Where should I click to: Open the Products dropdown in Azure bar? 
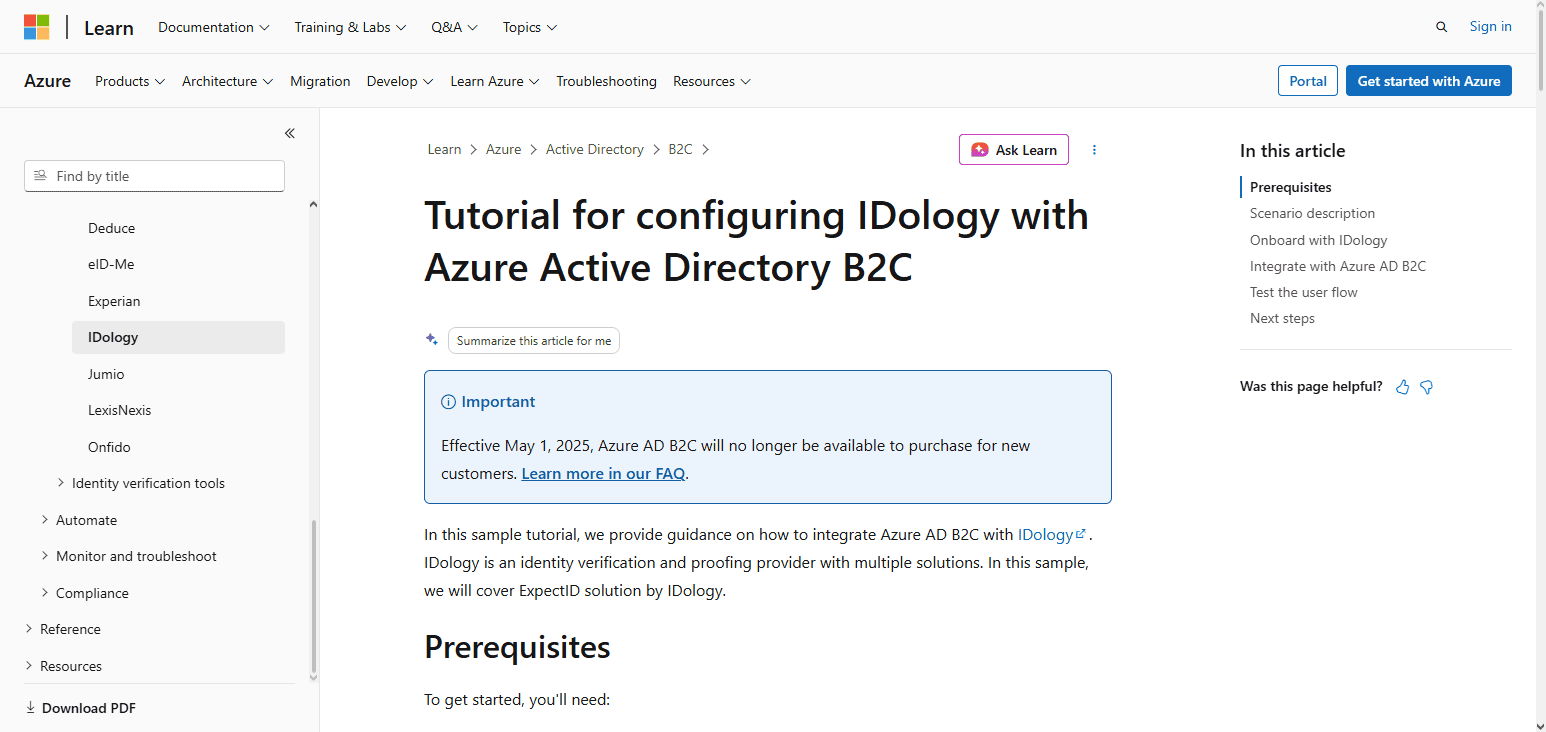pyautogui.click(x=130, y=81)
